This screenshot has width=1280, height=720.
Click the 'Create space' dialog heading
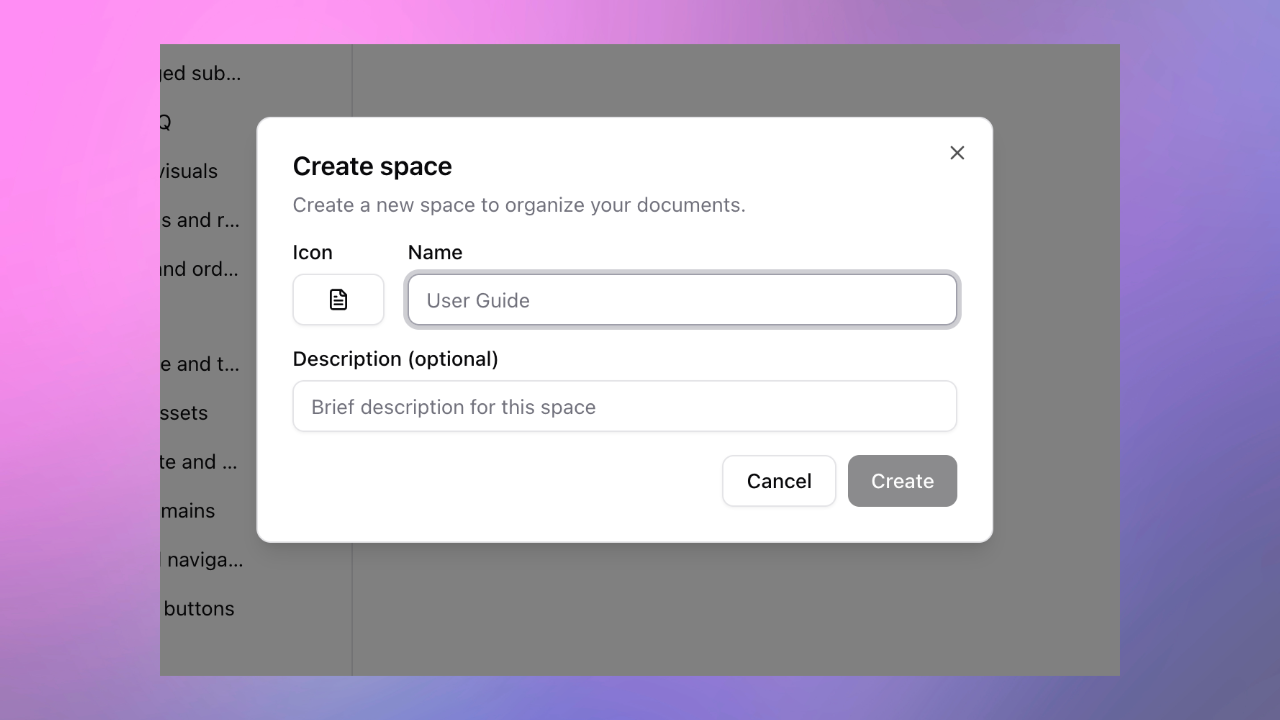point(372,166)
